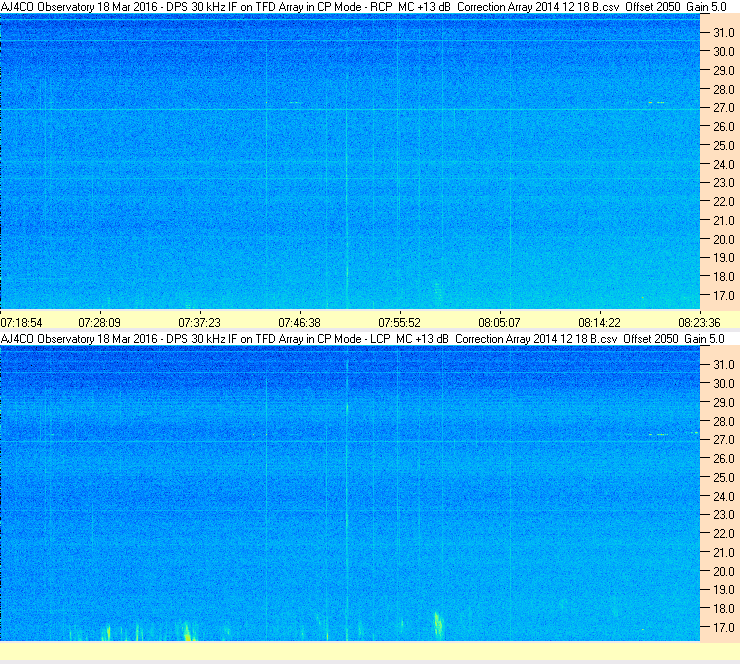Viewport: 740px width, 664px height.
Task: Pick the 28.0 axis value in LCP panel
Action: click(724, 421)
